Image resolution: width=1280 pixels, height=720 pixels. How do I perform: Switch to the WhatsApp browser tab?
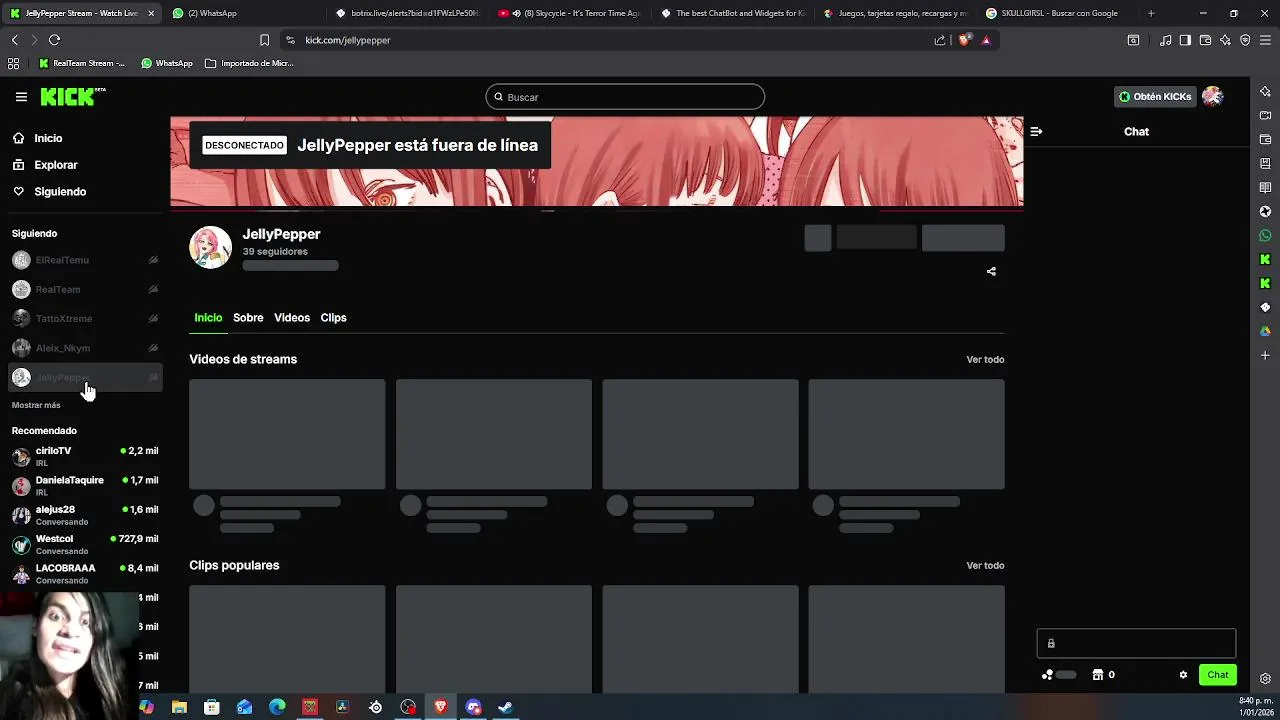coord(244,13)
